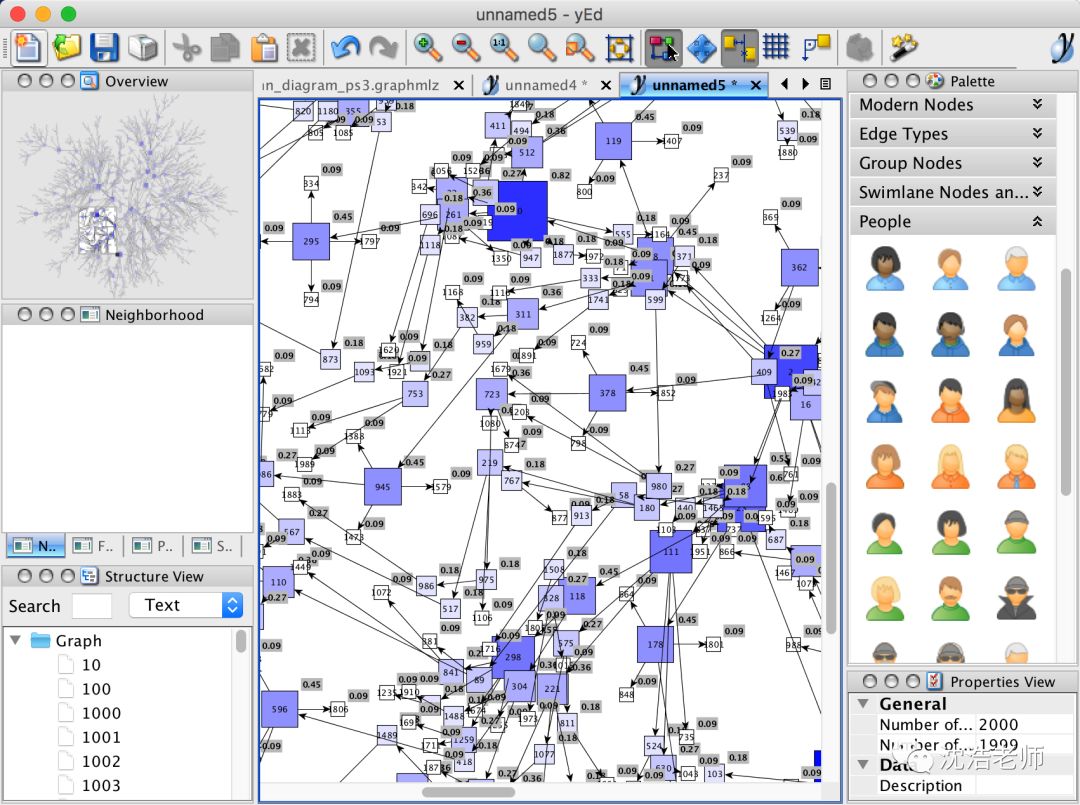Screen dimensions: 1080x805
Task: Close the unnamed5 tab
Action: pyautogui.click(x=756, y=85)
